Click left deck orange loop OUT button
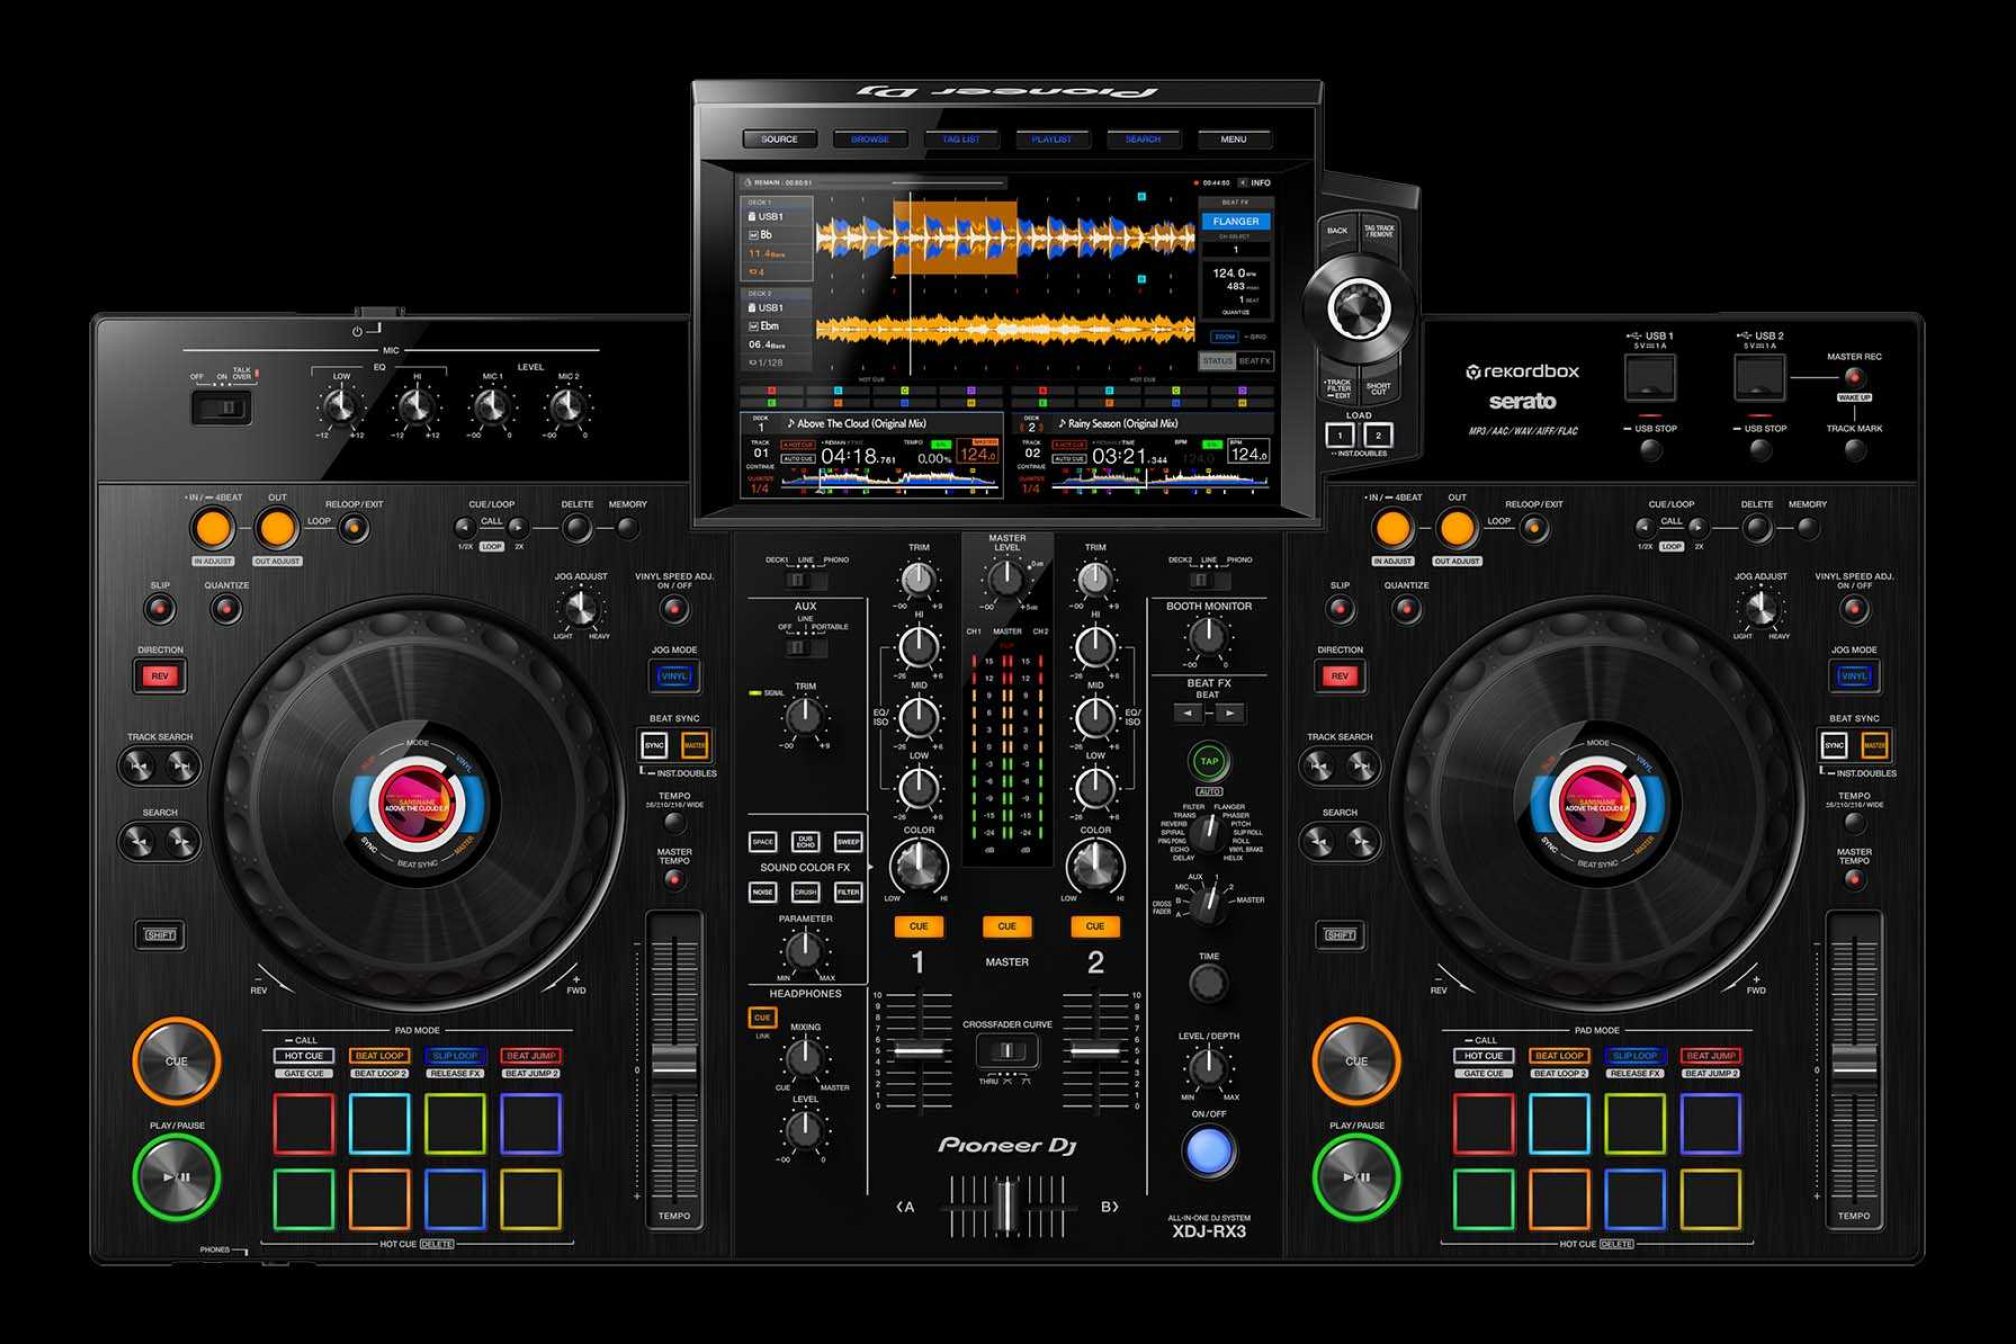This screenshot has height=1344, width=2016. [277, 528]
